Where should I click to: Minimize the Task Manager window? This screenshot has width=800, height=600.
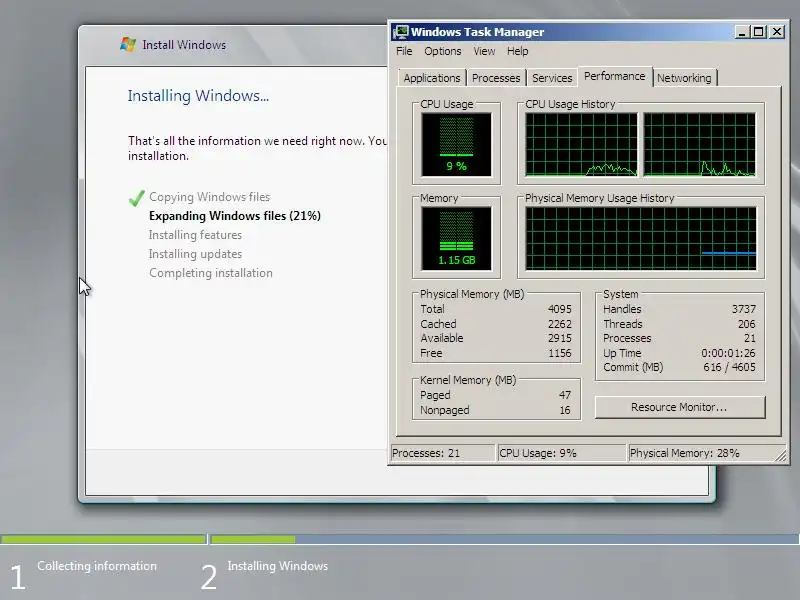click(x=742, y=32)
